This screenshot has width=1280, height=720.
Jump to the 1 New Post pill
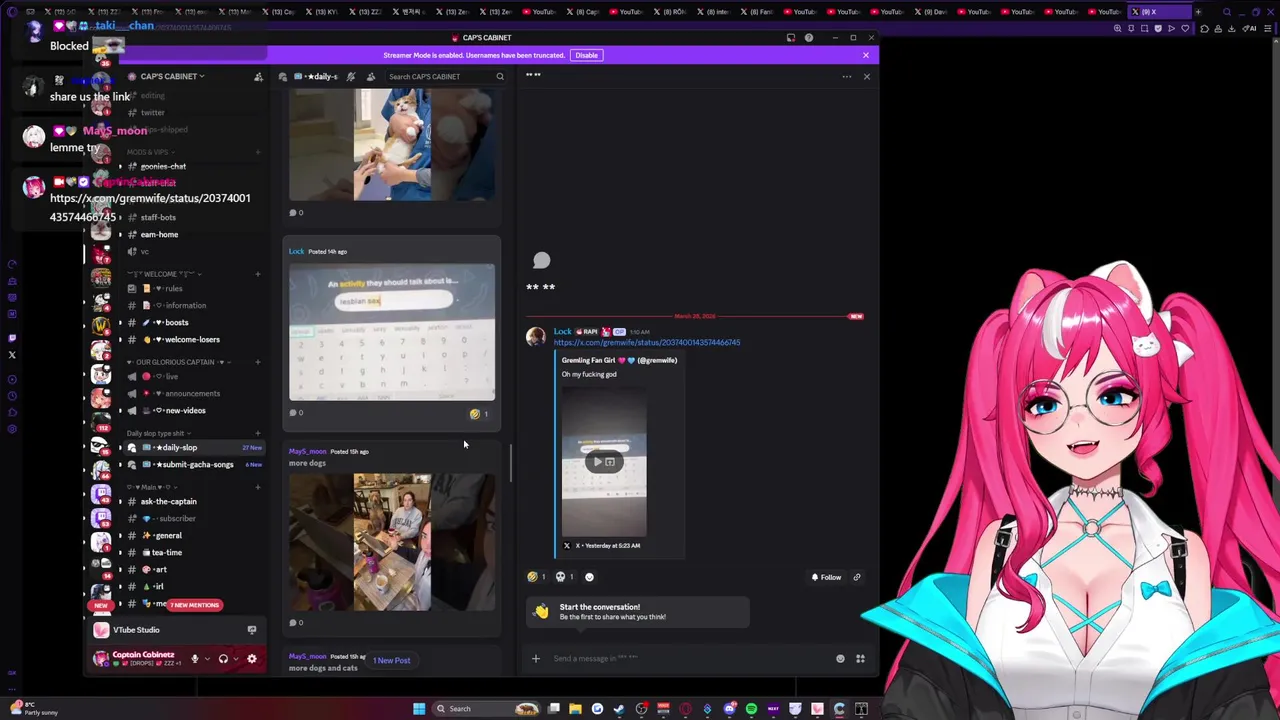point(392,660)
